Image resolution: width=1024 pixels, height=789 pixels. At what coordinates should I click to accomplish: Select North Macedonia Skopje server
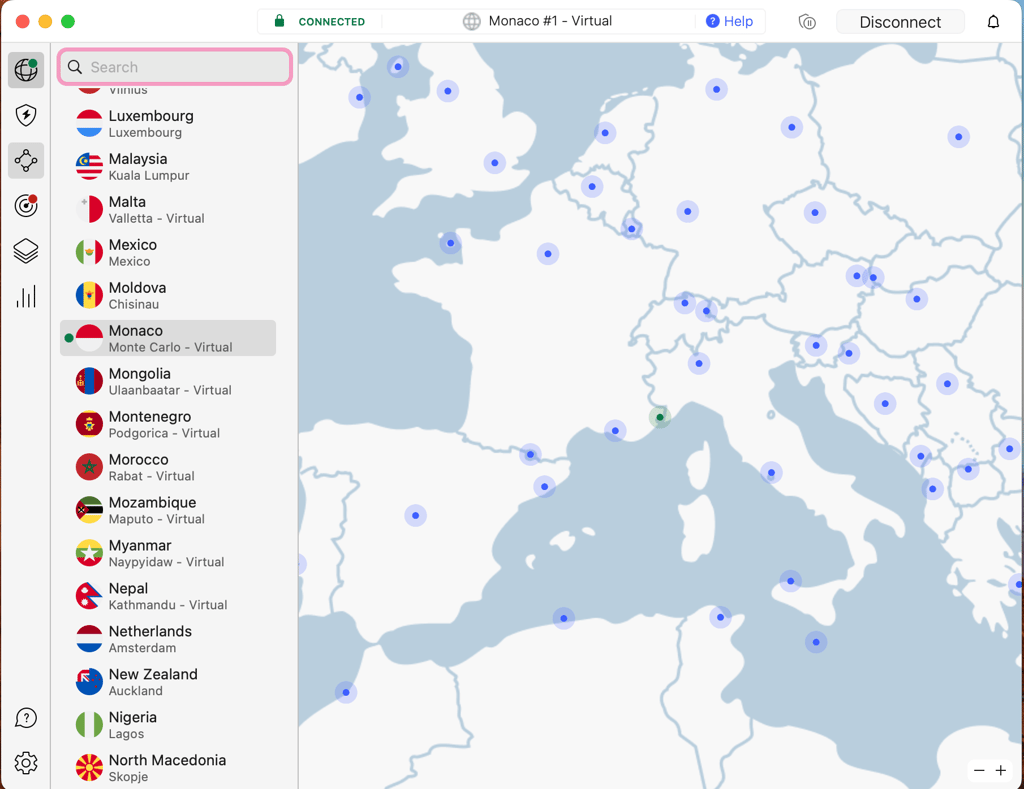point(168,767)
